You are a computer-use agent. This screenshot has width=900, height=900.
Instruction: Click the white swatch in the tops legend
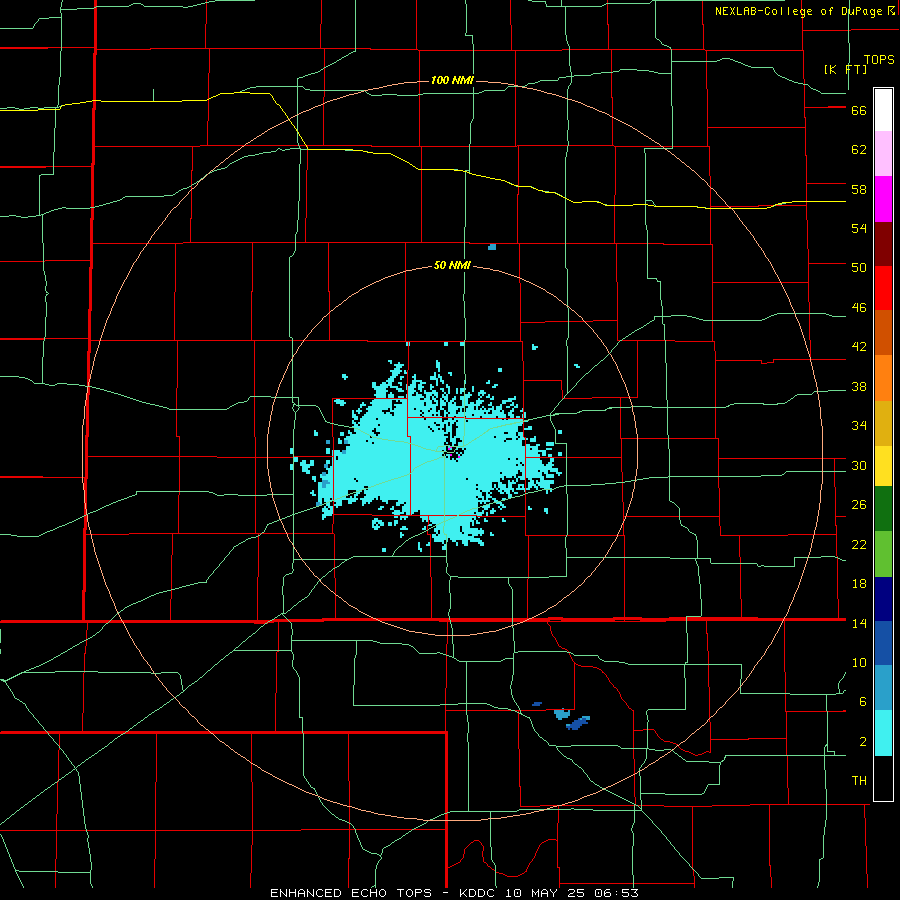[883, 110]
